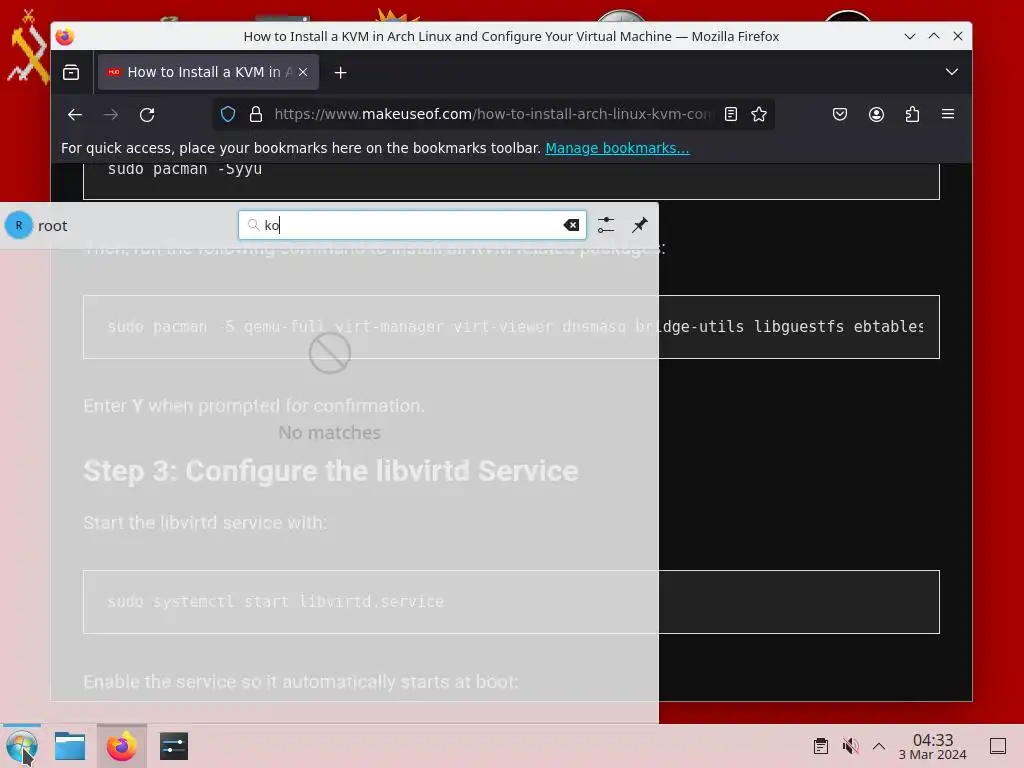
Task: Open desktop icon at top-left corner
Action: tap(27, 47)
